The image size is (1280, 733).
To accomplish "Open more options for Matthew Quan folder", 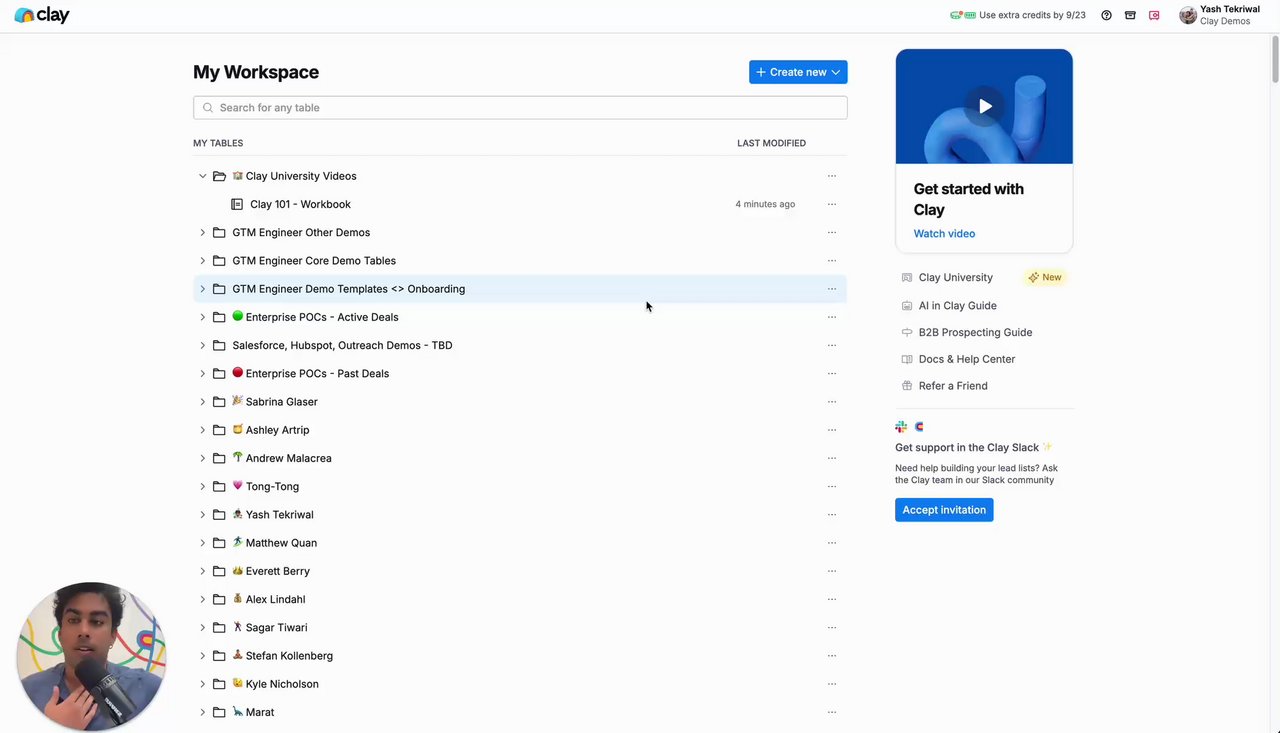I will coord(831,543).
